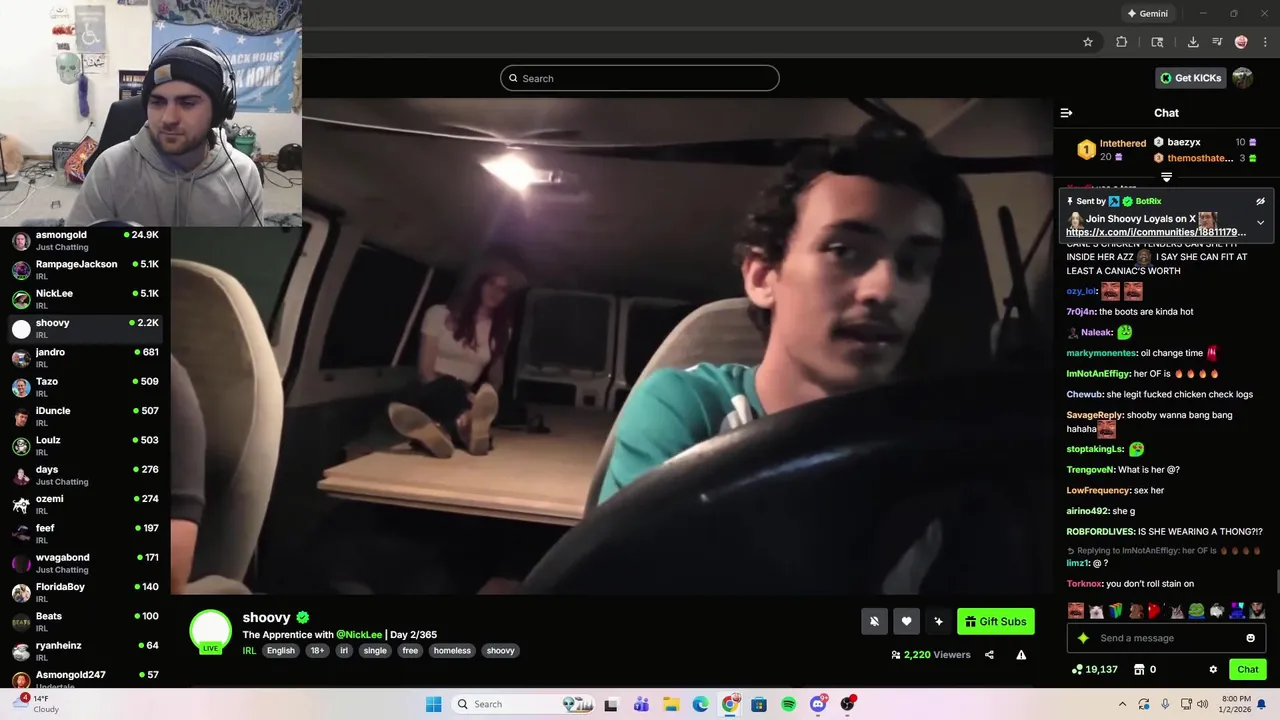Open asmongold channel in sidebar
Image resolution: width=1280 pixels, height=720 pixels.
pos(85,240)
